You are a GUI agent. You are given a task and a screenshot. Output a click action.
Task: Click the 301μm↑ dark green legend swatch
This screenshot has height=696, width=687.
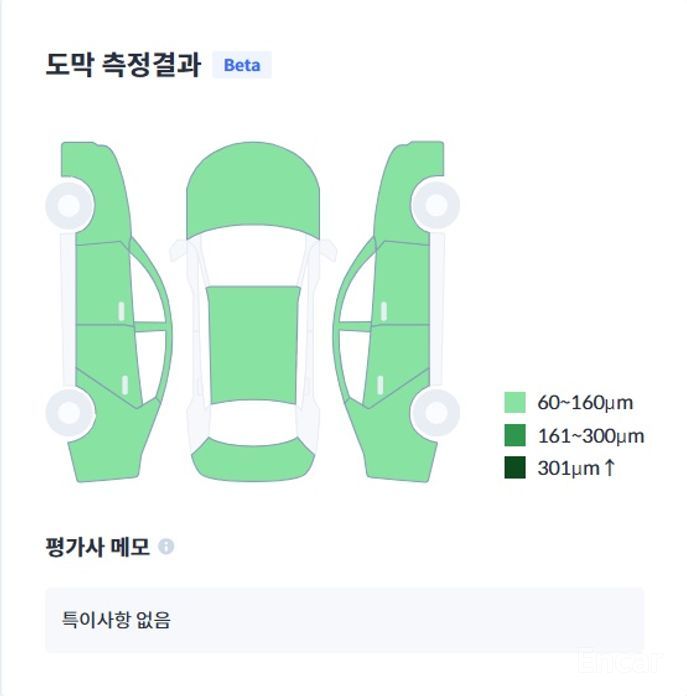[515, 467]
